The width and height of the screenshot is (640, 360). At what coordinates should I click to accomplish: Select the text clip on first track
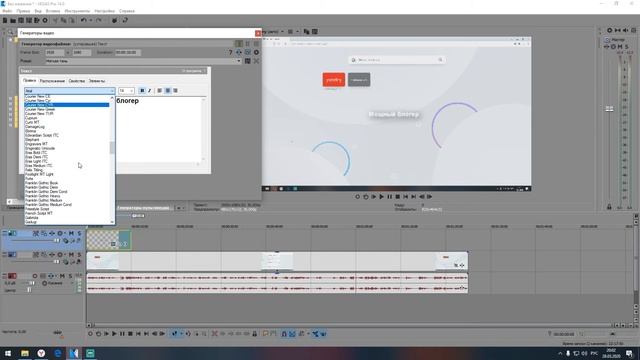tap(109, 239)
